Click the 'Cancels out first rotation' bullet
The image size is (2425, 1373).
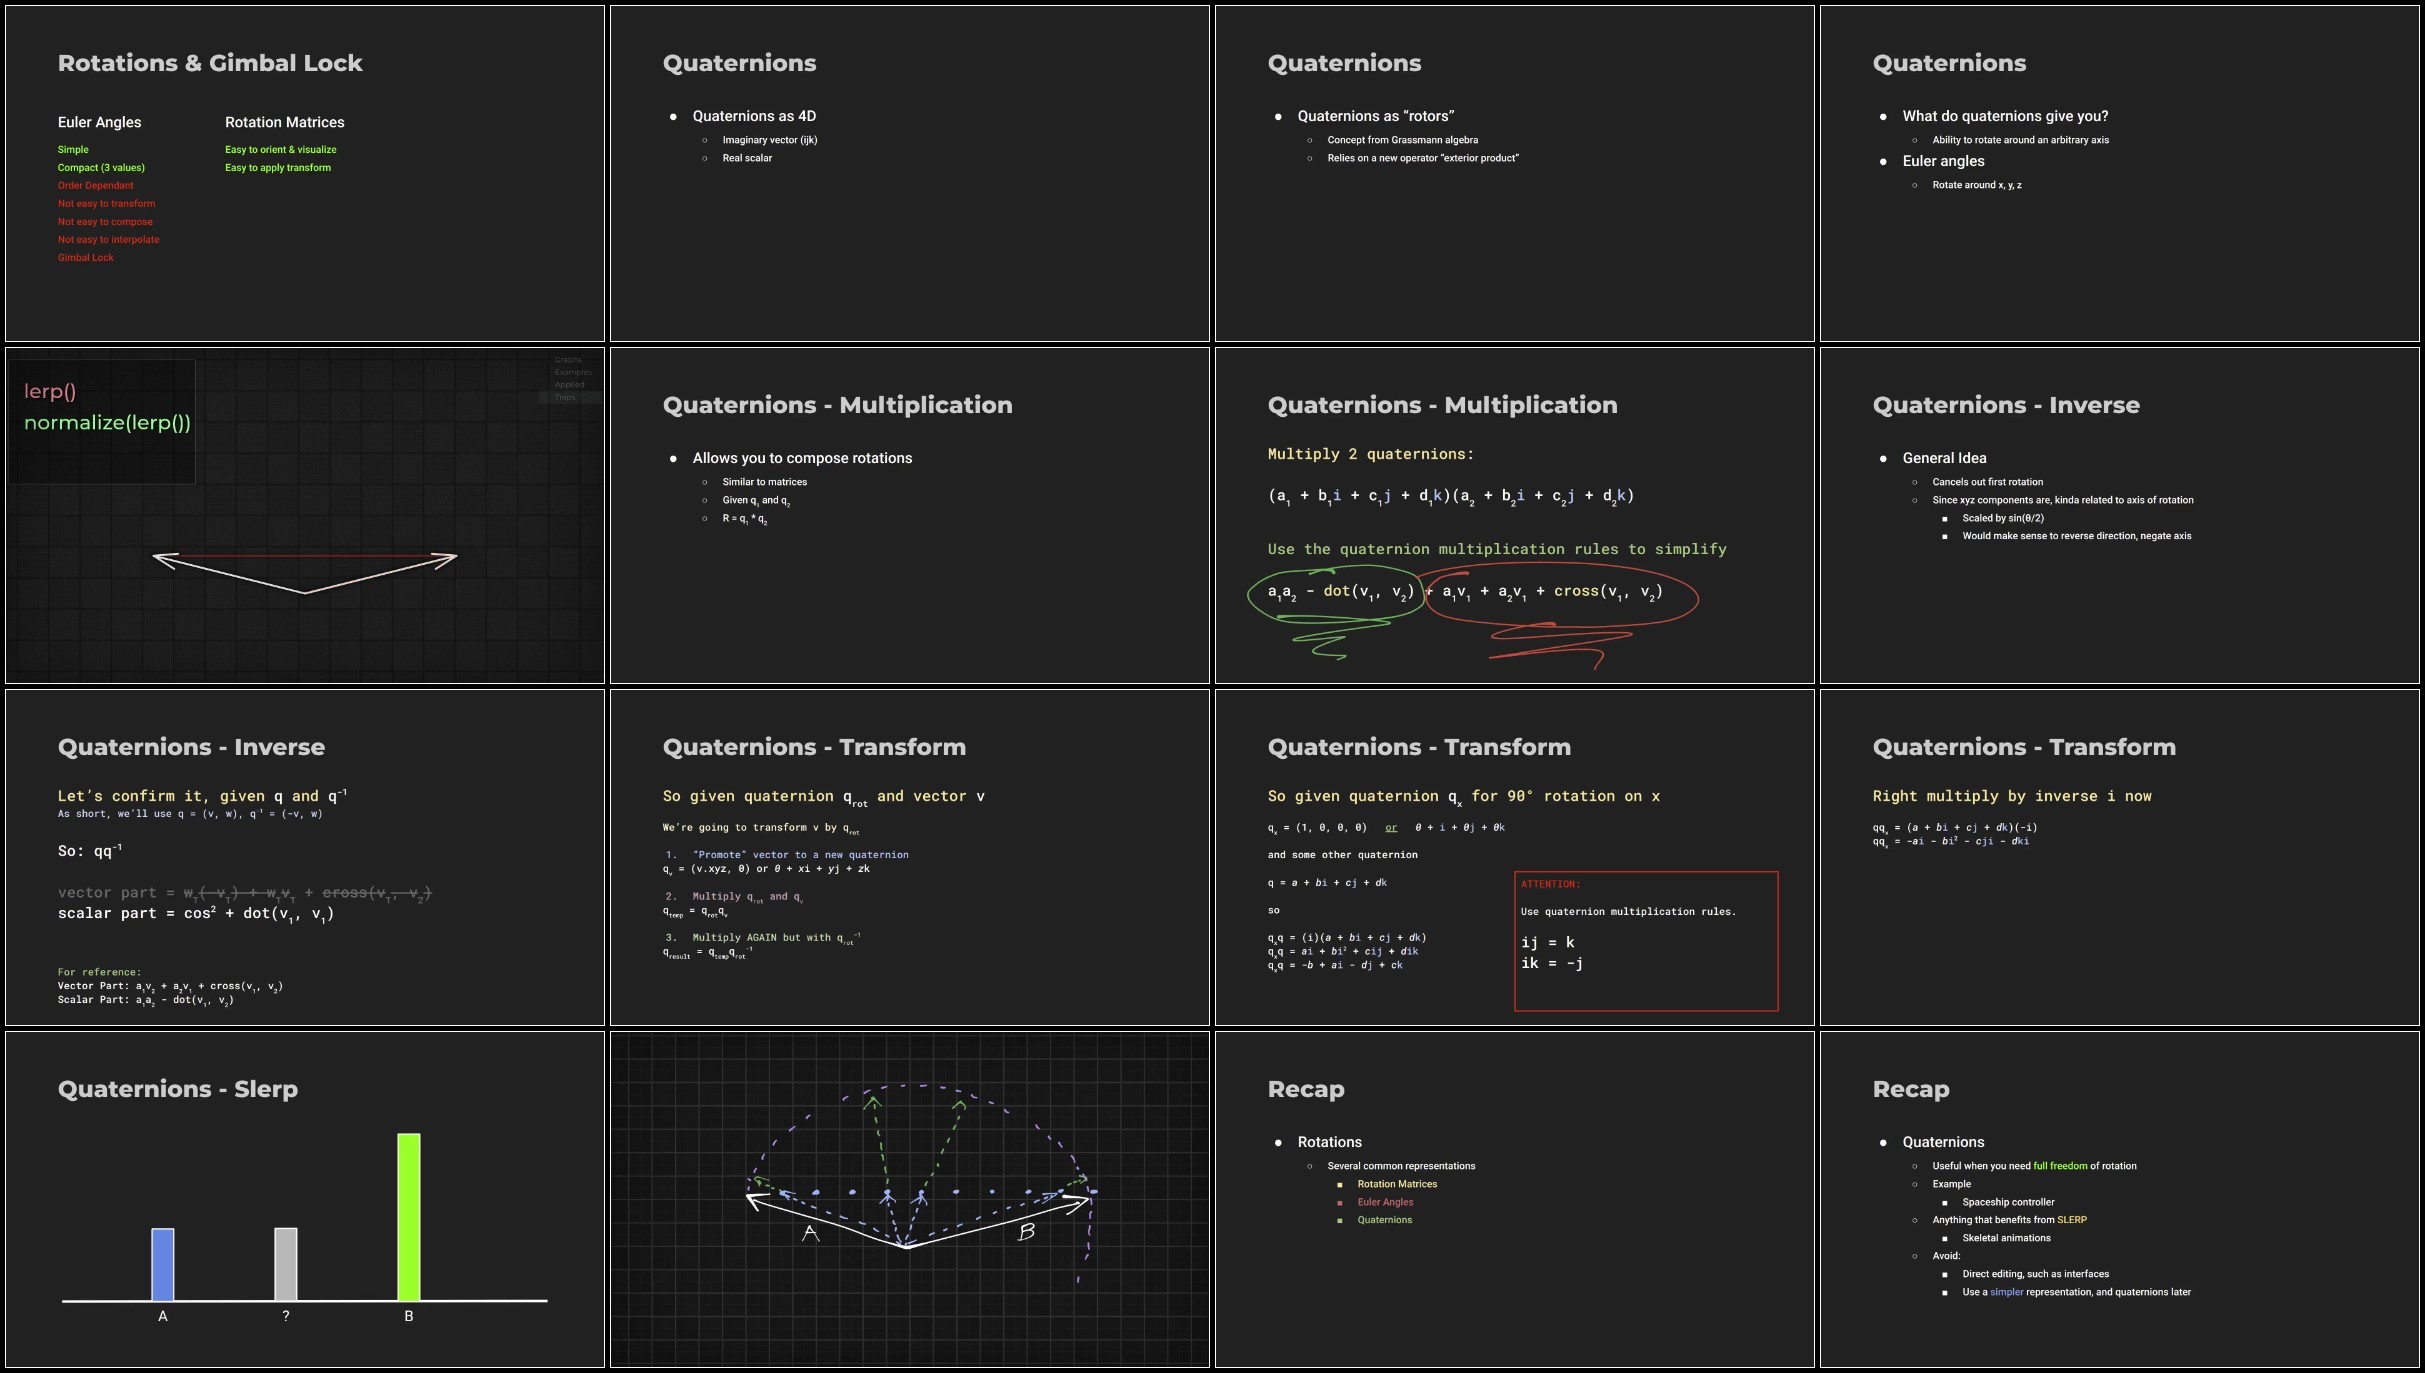tap(1987, 482)
